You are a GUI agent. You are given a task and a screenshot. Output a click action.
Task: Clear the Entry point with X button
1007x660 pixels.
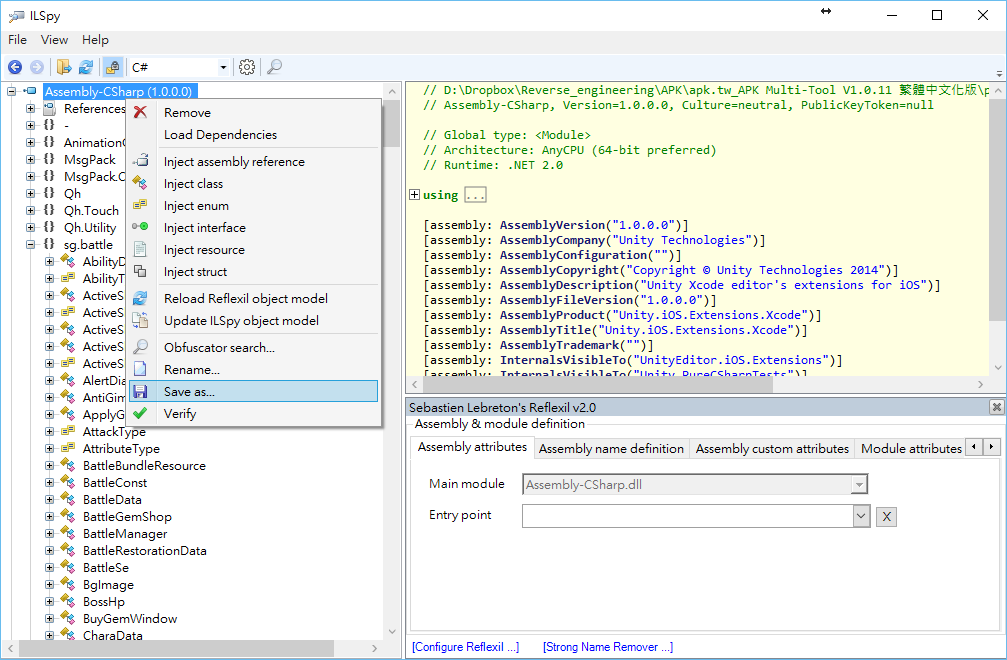886,516
